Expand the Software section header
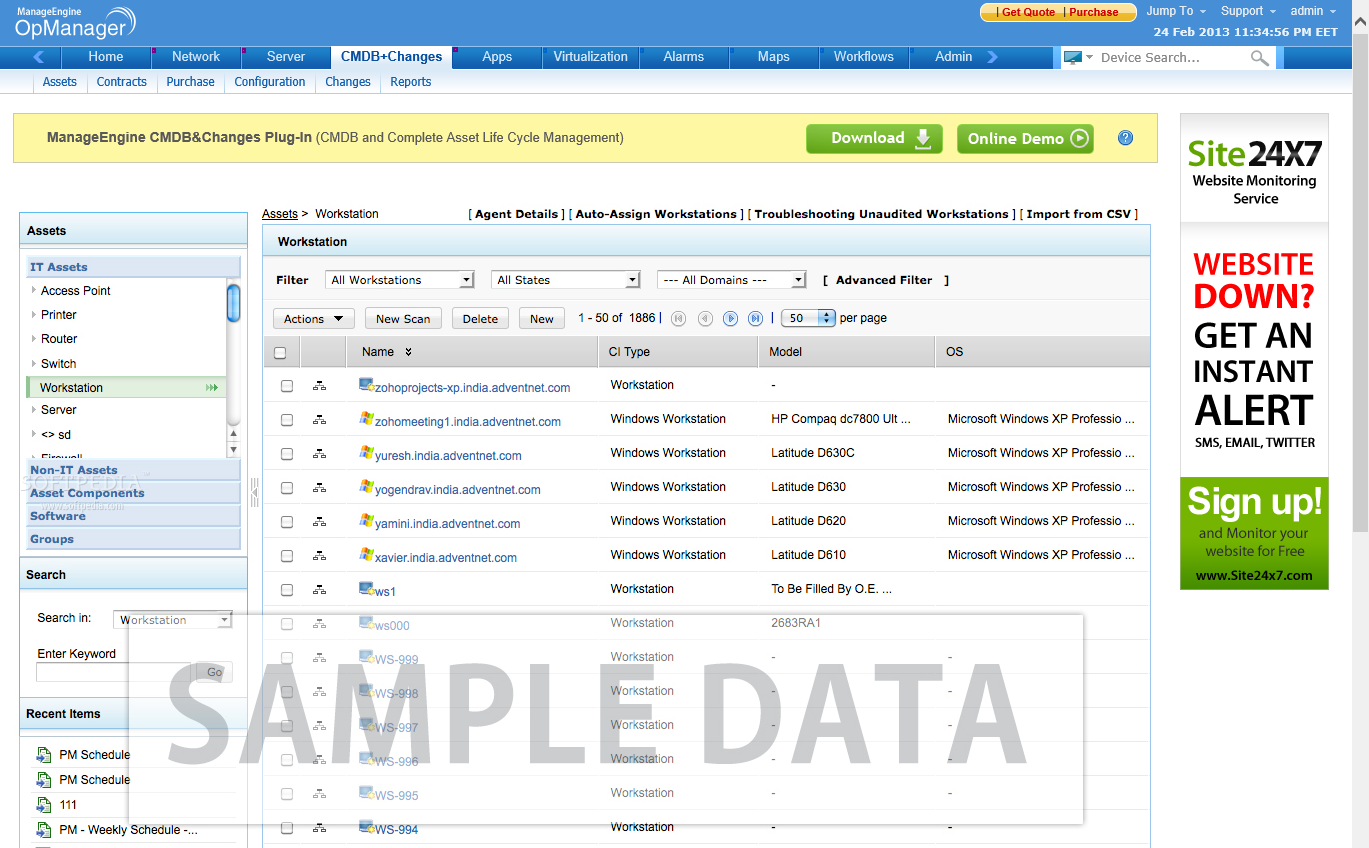The height and width of the screenshot is (848, 1369). pos(133,516)
